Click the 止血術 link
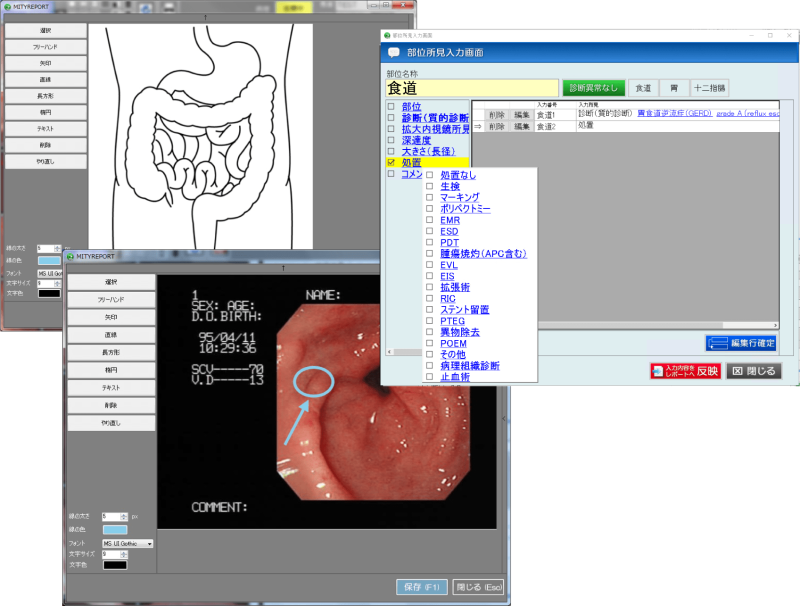The height and width of the screenshot is (606, 800). coord(455,377)
